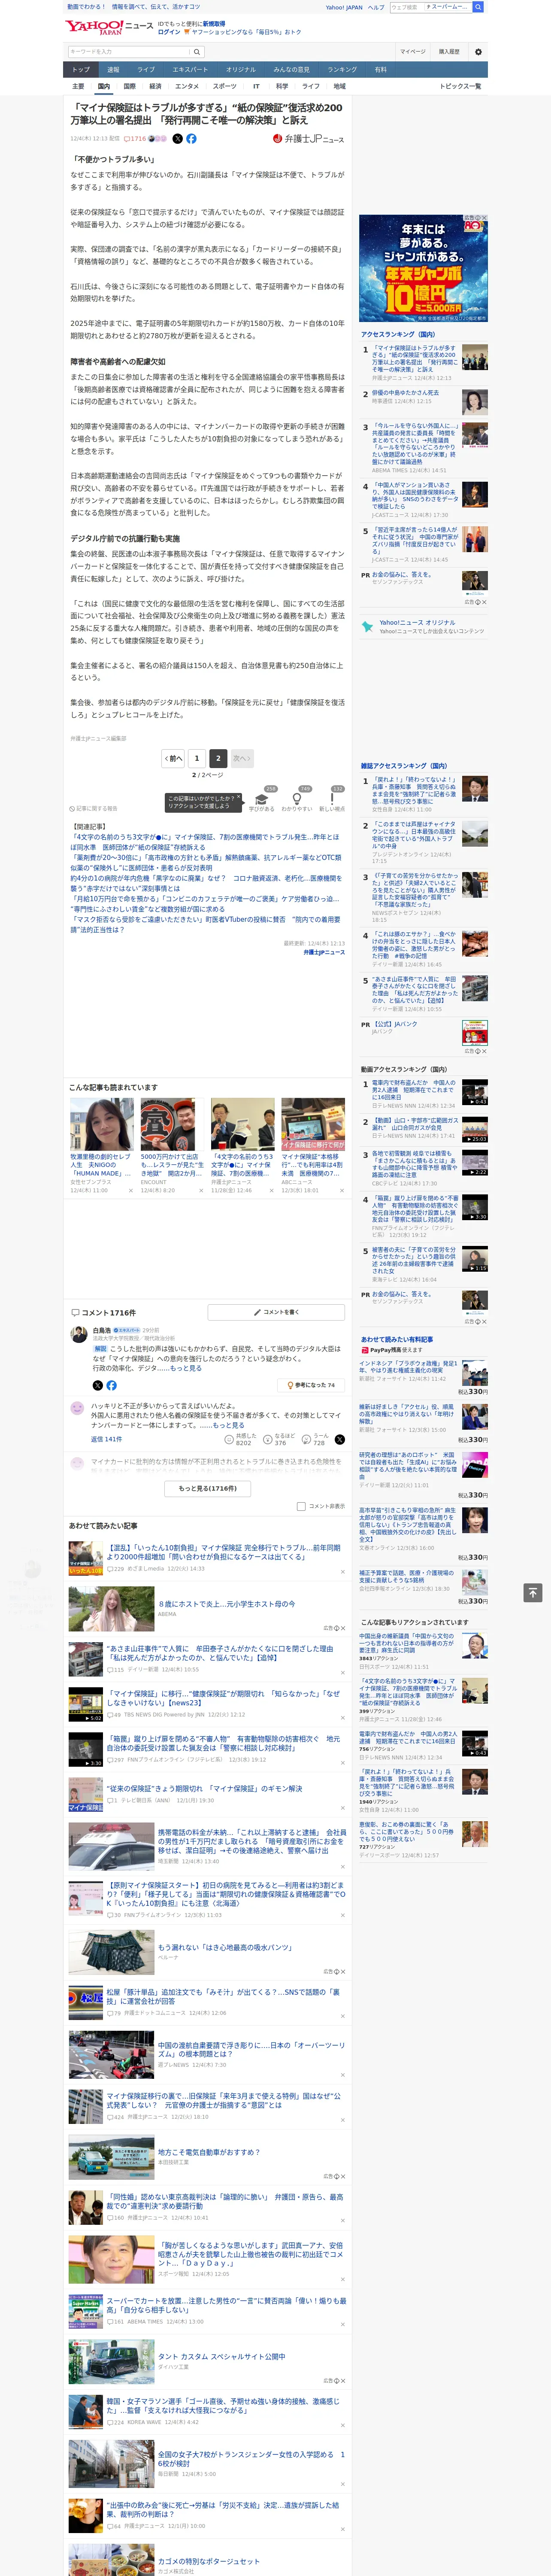Open 5000万円かけて出店 recommended article thumbnail
Image resolution: width=551 pixels, height=2576 pixels.
click(x=172, y=1125)
